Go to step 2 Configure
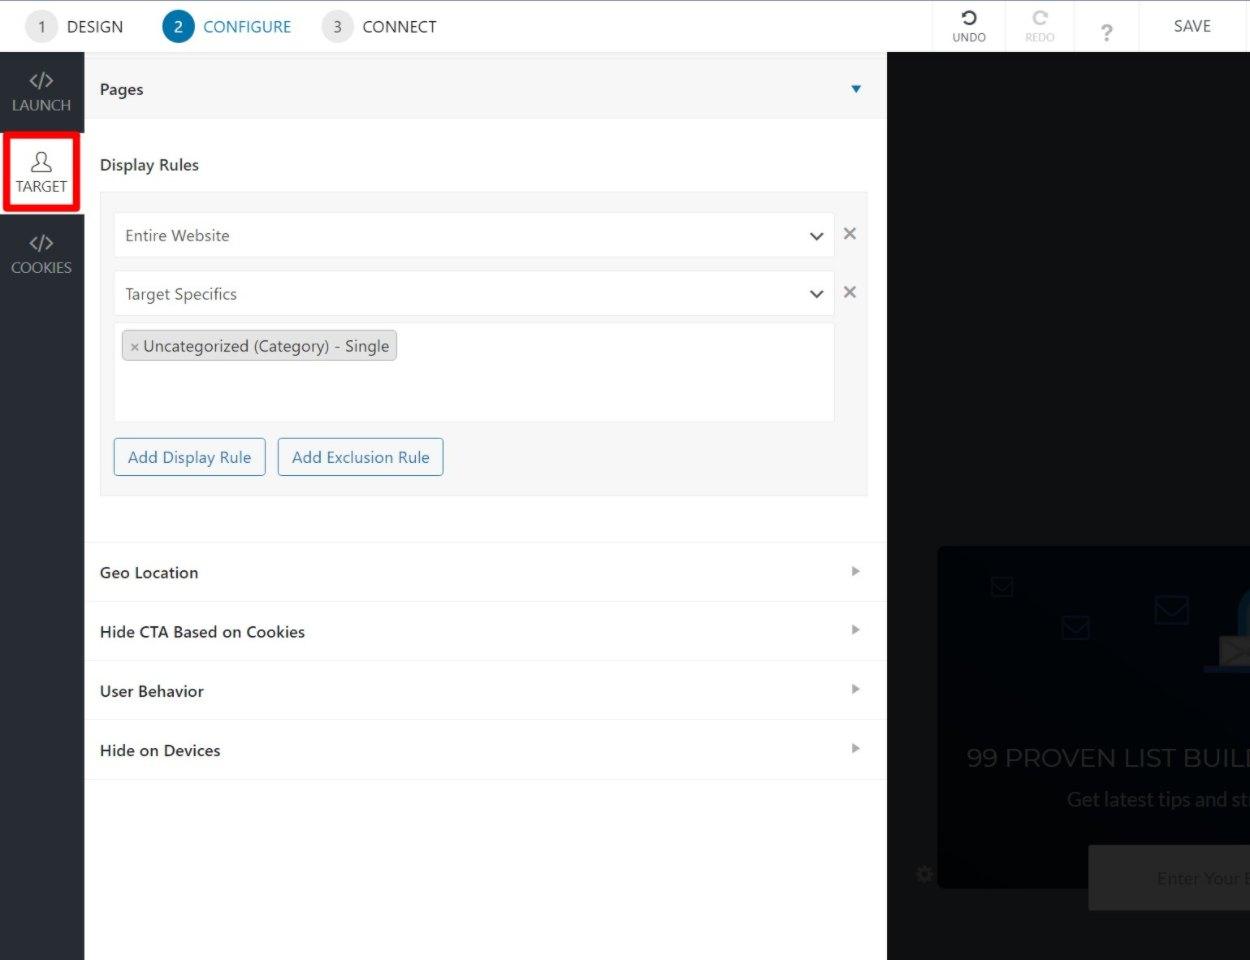This screenshot has height=960, width=1250. tap(228, 27)
